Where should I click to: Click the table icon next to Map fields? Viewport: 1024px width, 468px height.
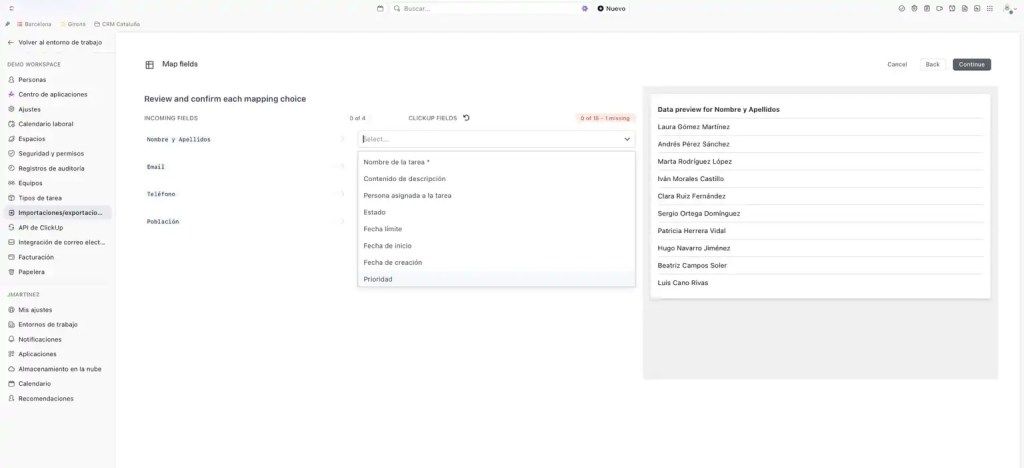tap(150, 65)
